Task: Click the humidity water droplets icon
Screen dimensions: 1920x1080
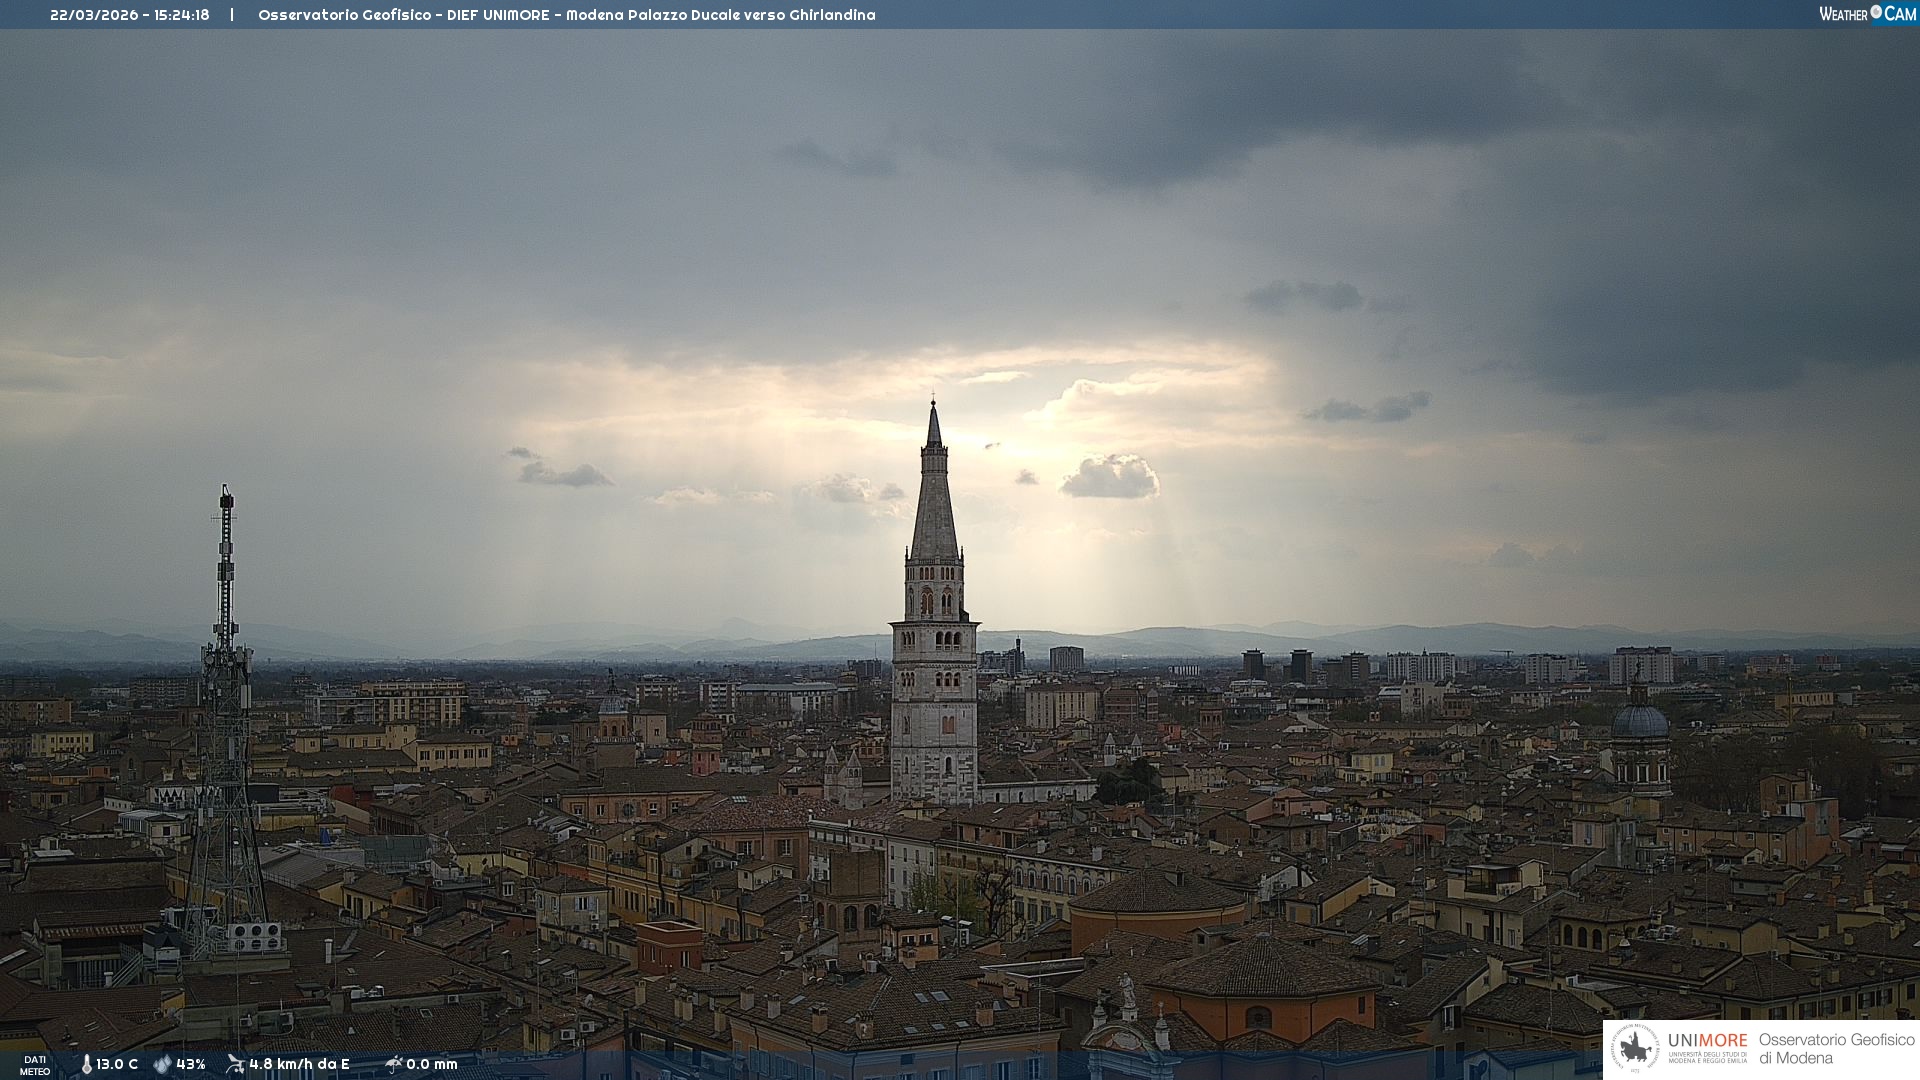Action: pyautogui.click(x=162, y=1064)
